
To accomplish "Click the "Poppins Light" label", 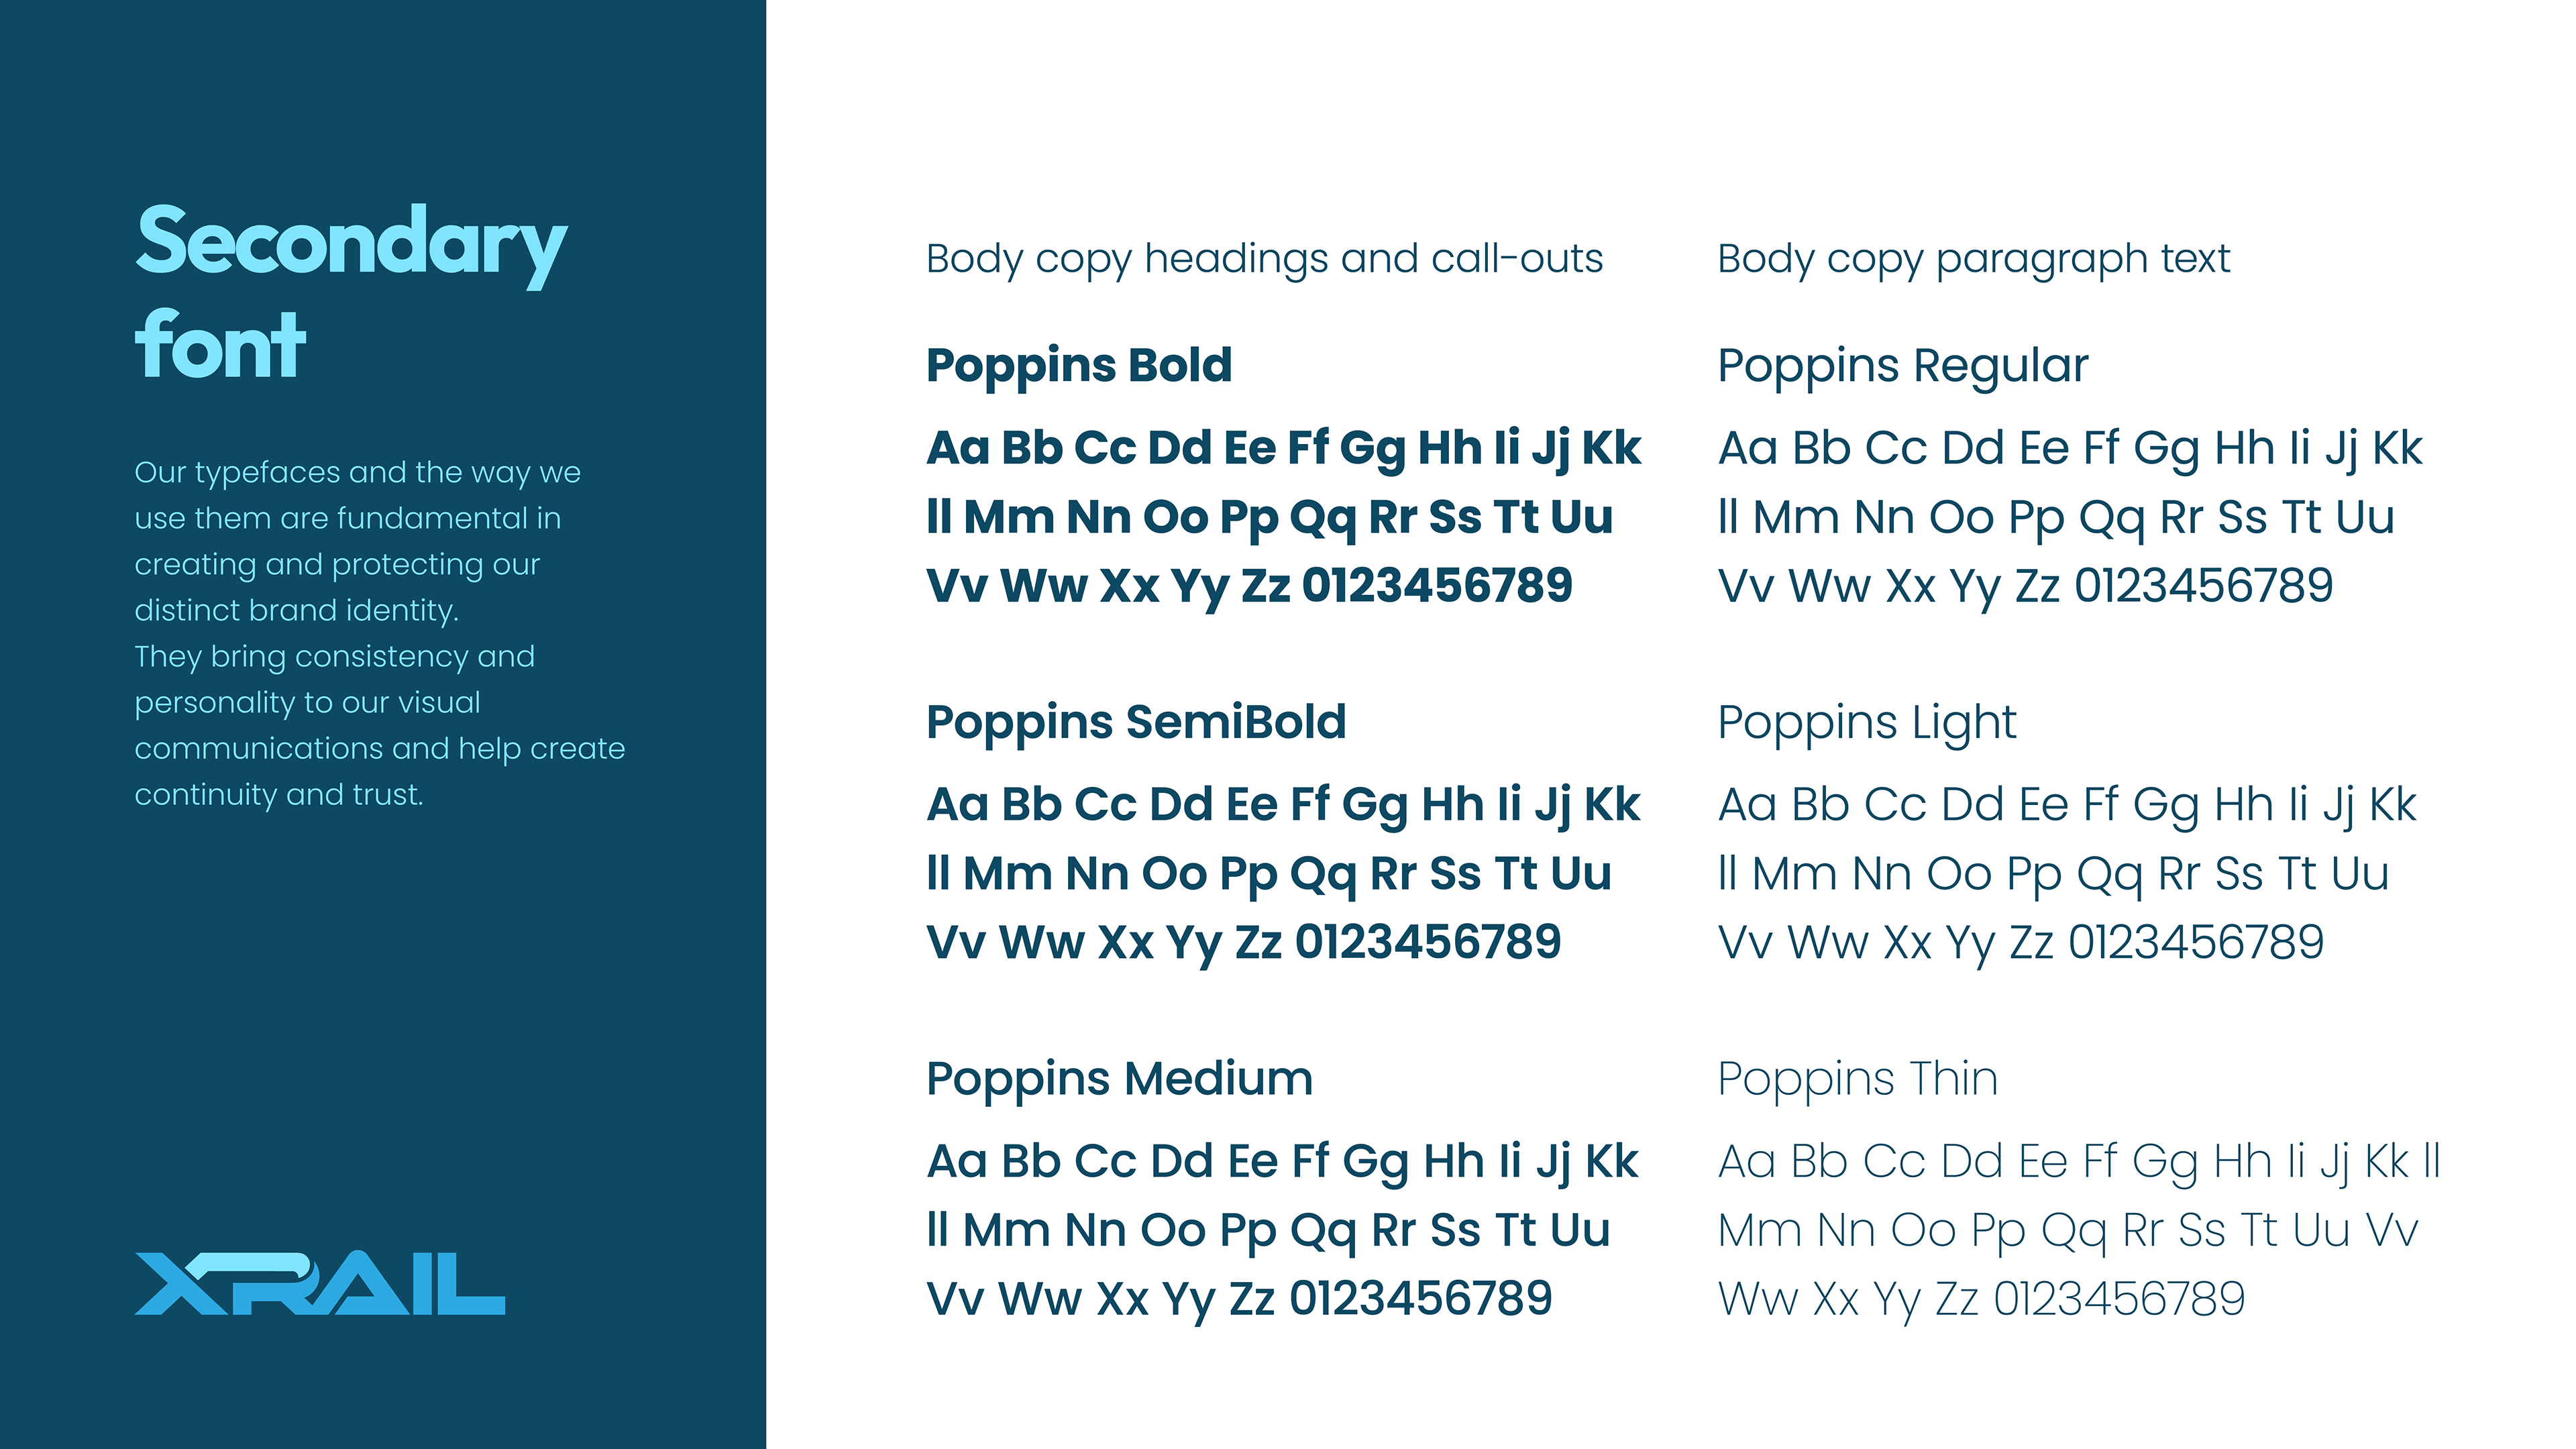I will pyautogui.click(x=1866, y=723).
